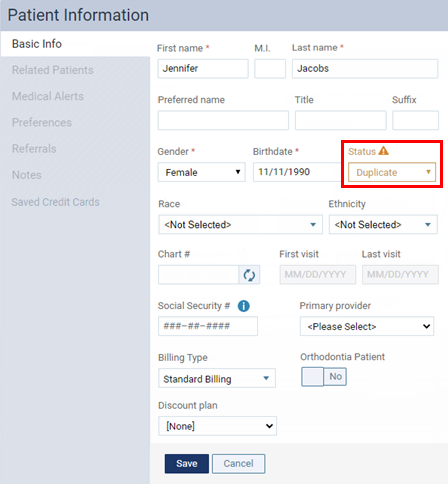
Task: Click the Birthdate field
Action: (x=297, y=172)
